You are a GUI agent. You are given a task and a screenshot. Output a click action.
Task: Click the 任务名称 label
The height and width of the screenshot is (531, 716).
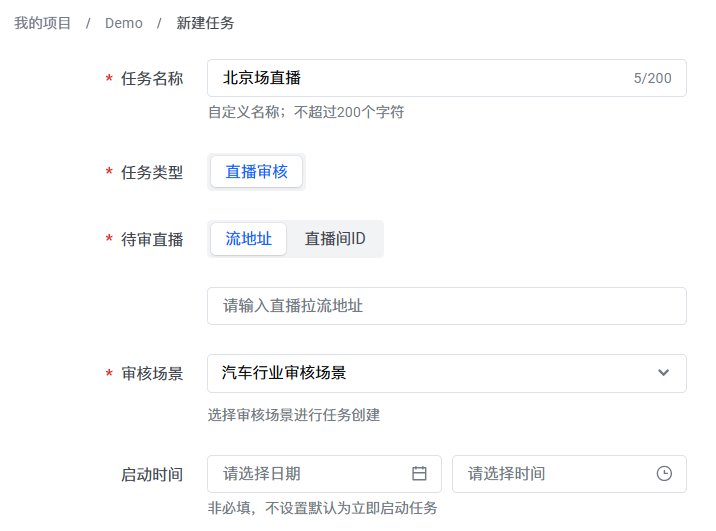(152, 79)
